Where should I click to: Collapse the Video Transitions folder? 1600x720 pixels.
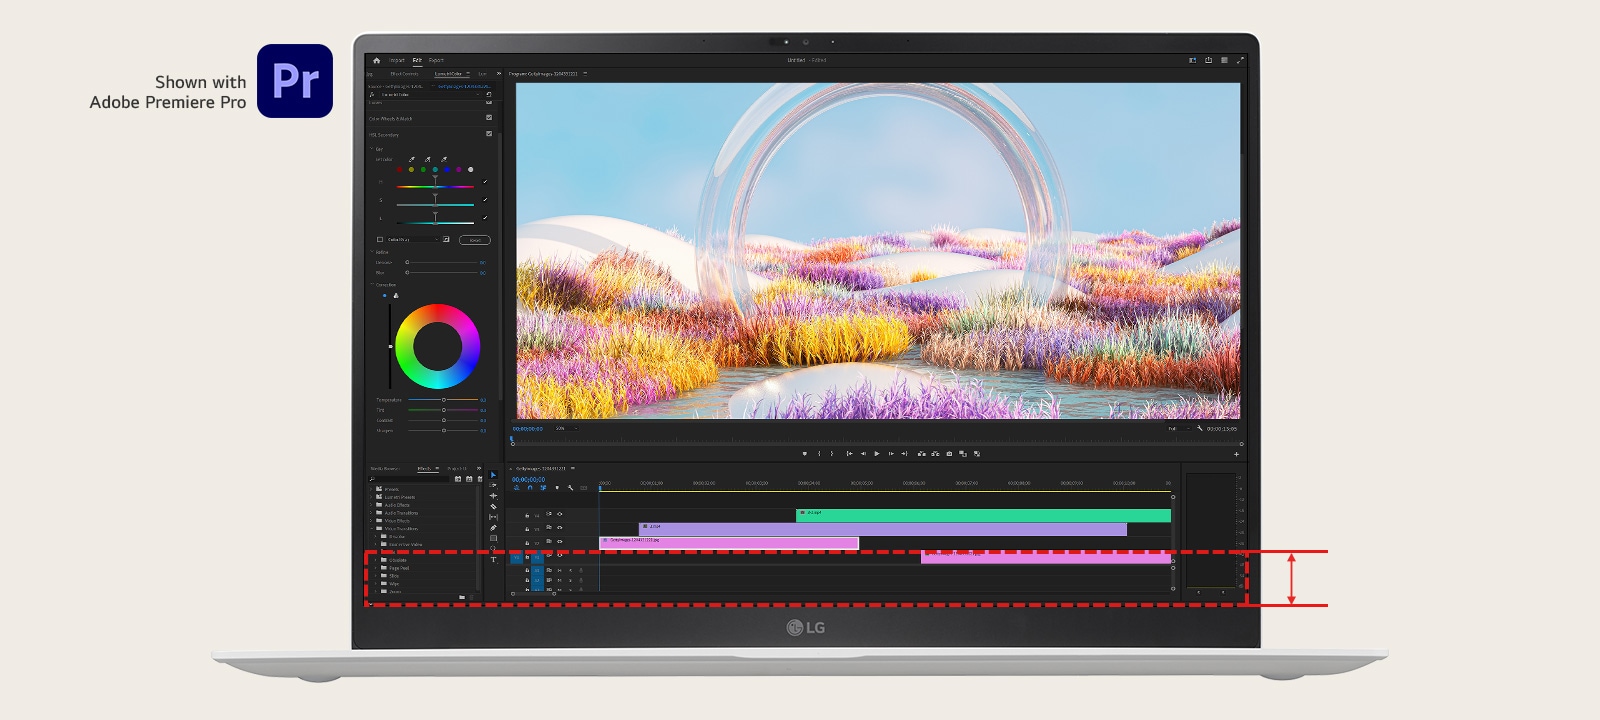(371, 529)
